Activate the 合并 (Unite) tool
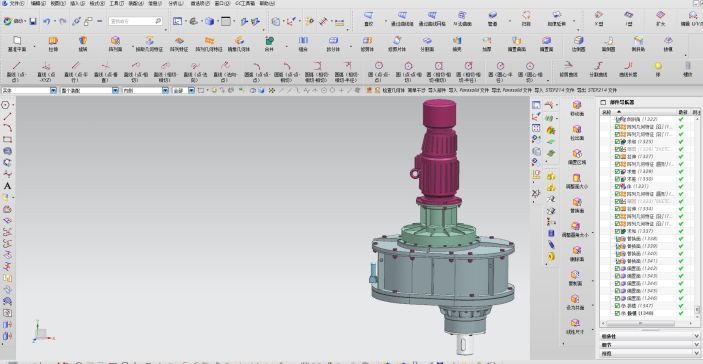This screenshot has height=364, width=703. click(269, 43)
